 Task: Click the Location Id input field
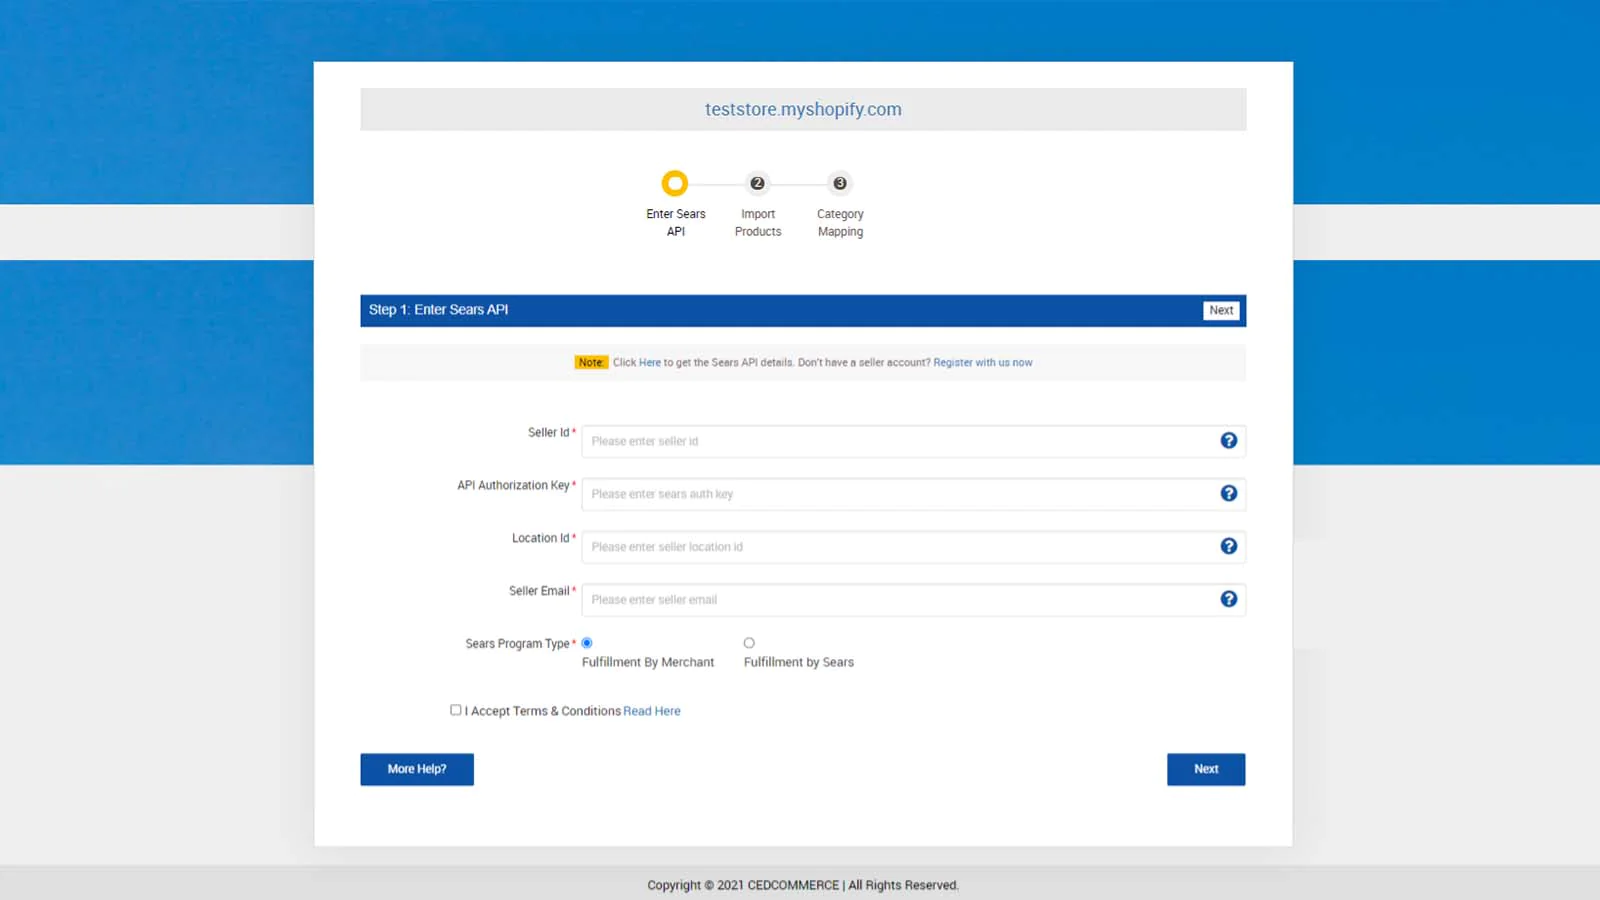[x=913, y=547]
